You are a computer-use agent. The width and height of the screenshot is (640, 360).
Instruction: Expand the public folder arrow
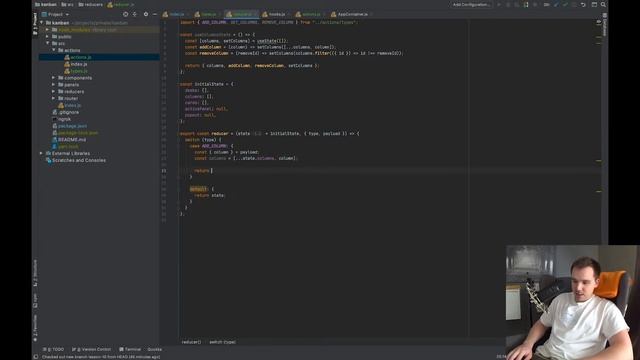coord(48,37)
